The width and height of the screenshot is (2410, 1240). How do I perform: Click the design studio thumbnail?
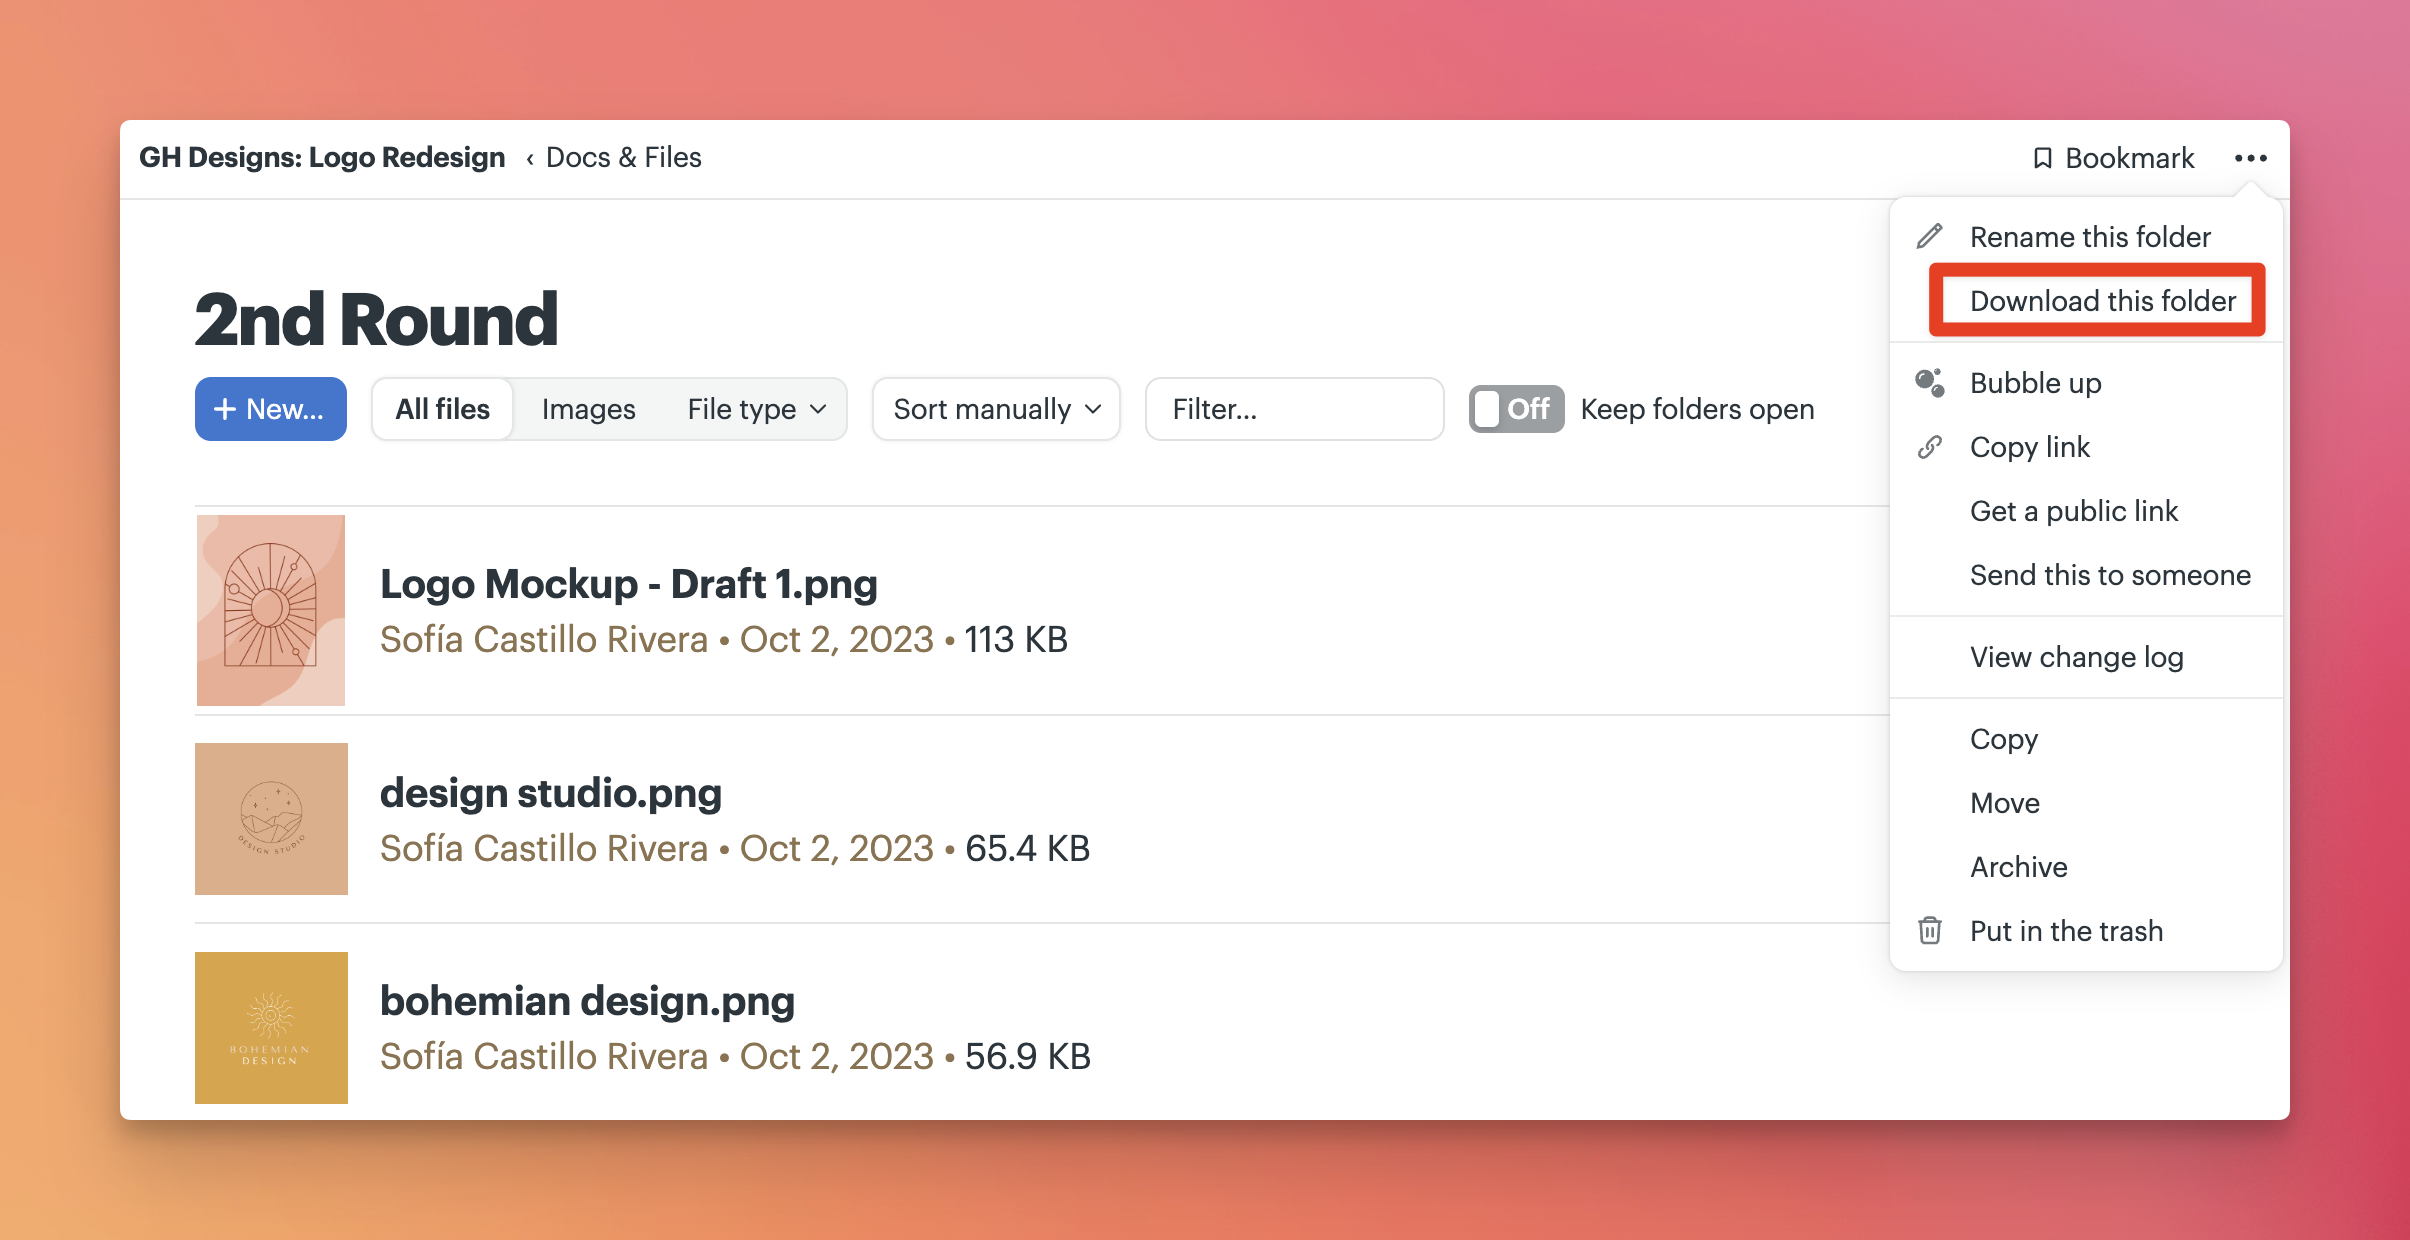click(x=271, y=819)
